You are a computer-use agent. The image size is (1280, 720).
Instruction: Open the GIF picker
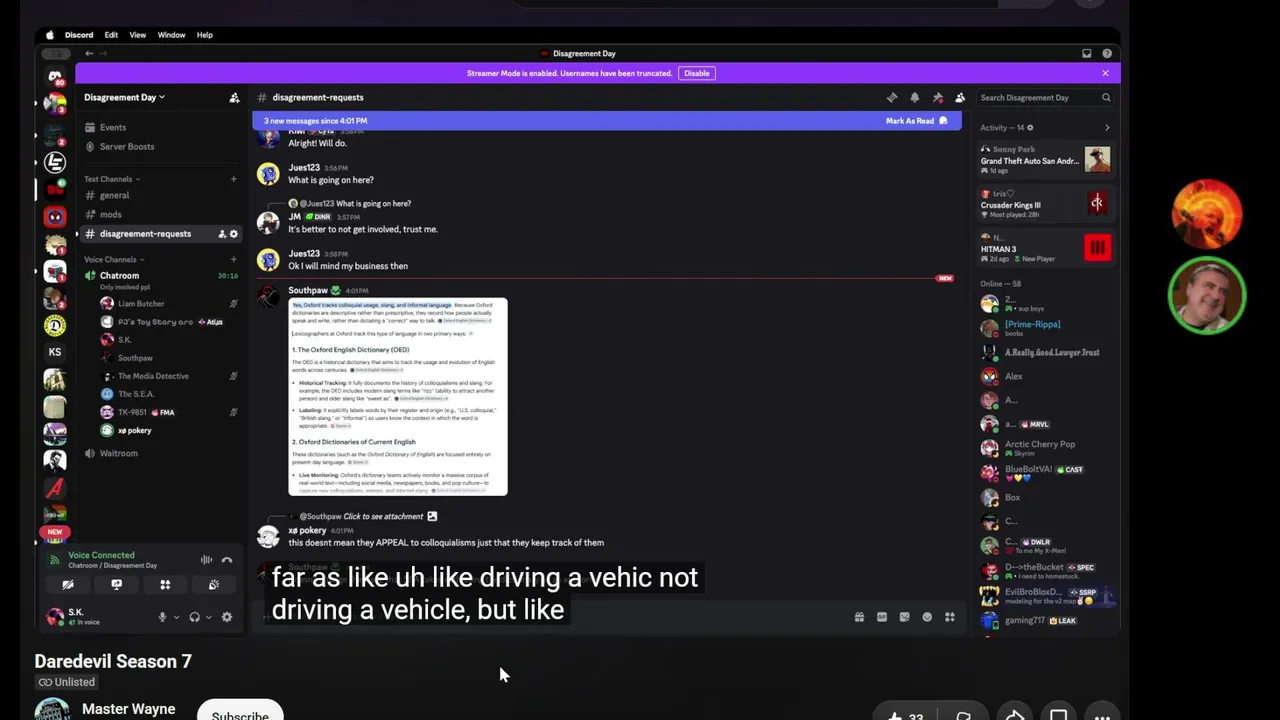click(882, 617)
